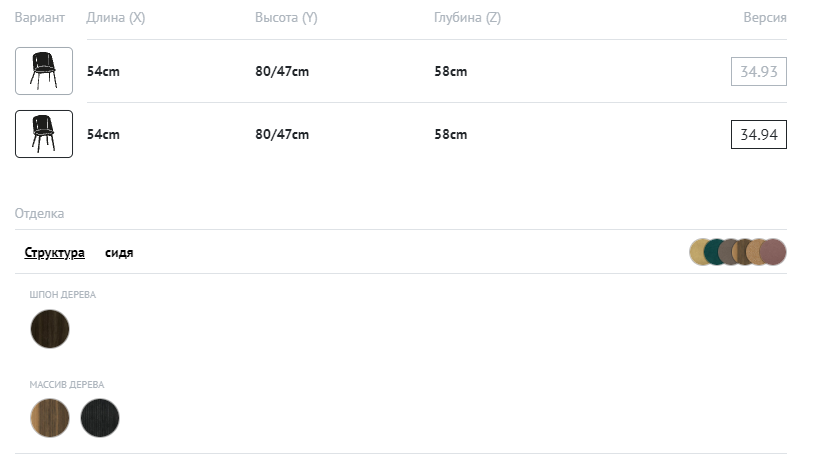Viewport: 818px width, 466px height.
Task: Pick the light brown swatch under МАССИВ ДЕРЕВА
Action: (x=50, y=418)
